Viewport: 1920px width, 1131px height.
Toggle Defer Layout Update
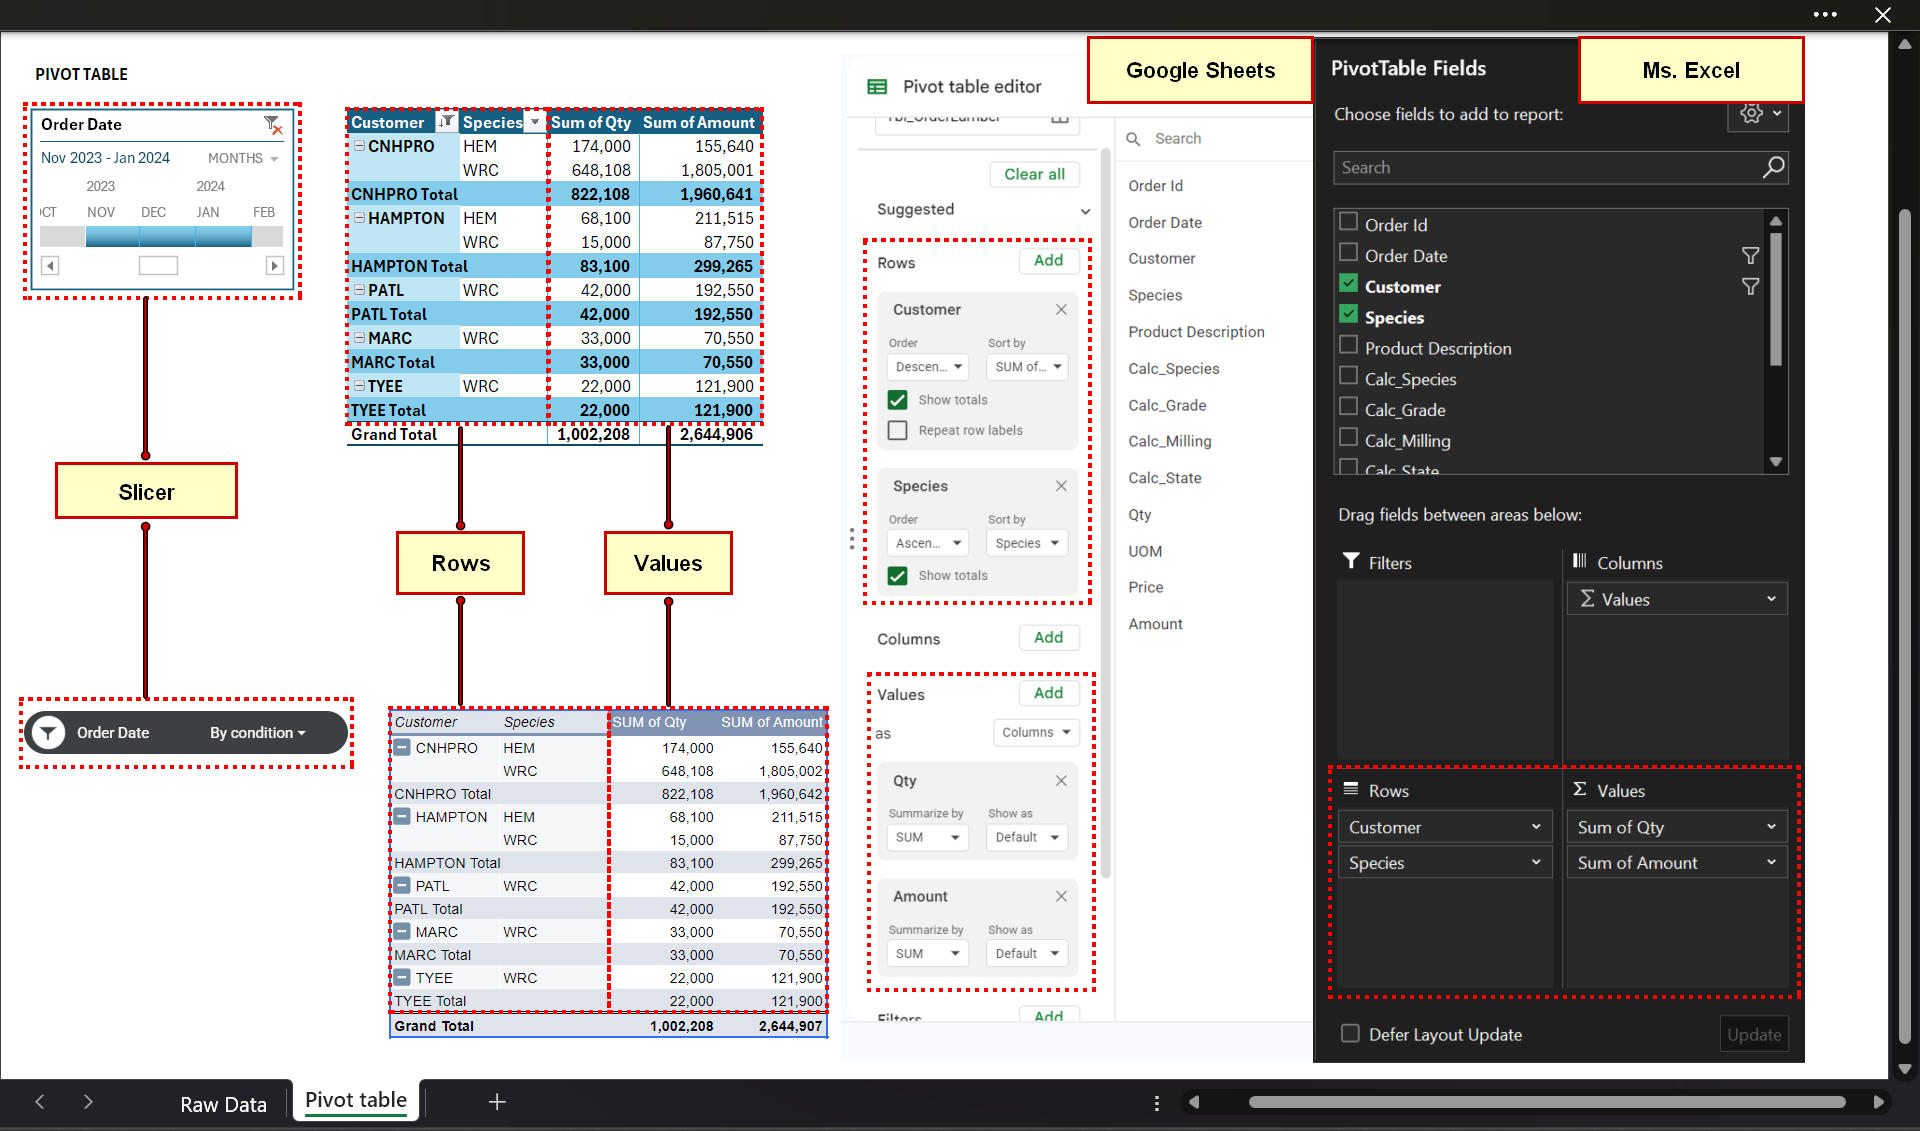[1350, 1034]
